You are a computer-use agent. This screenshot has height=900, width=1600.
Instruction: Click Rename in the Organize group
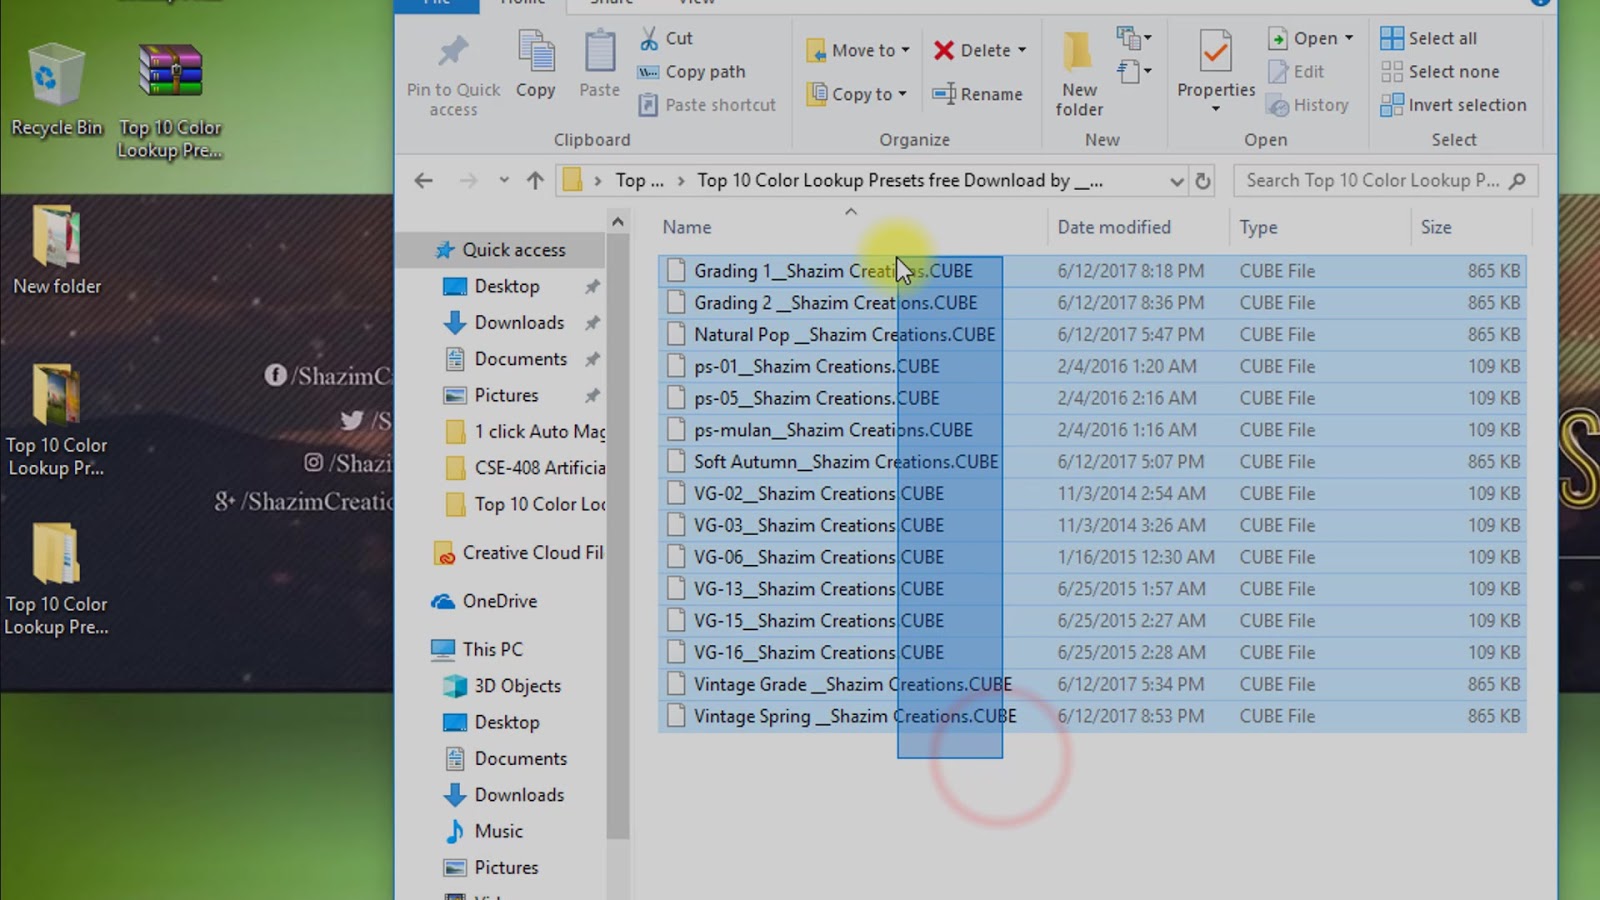tap(978, 94)
